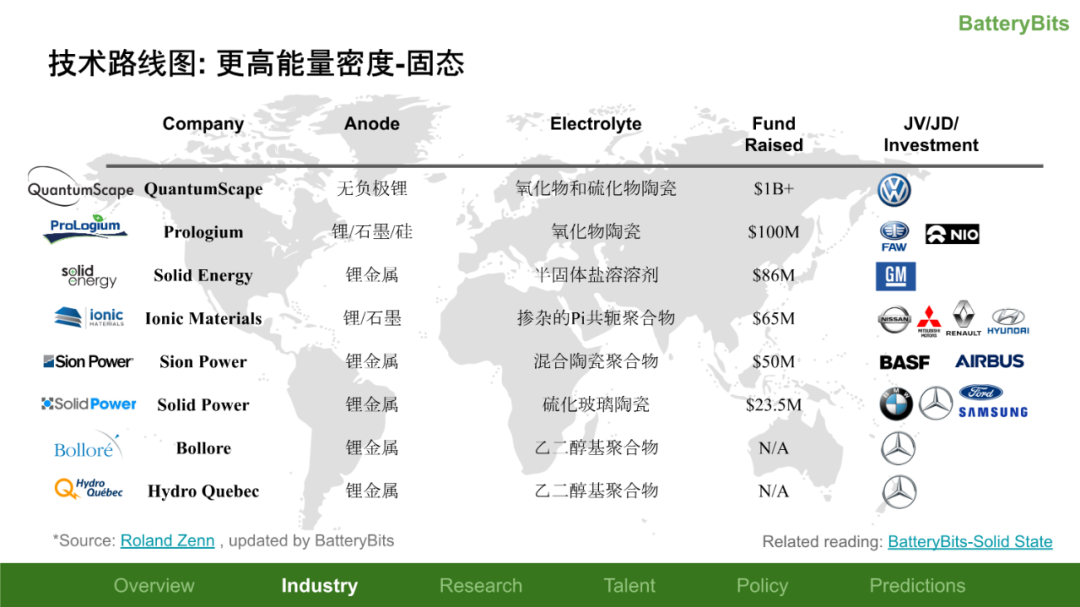Click the Nissan logo
Viewport: 1080px width, 607px height.
pos(894,320)
